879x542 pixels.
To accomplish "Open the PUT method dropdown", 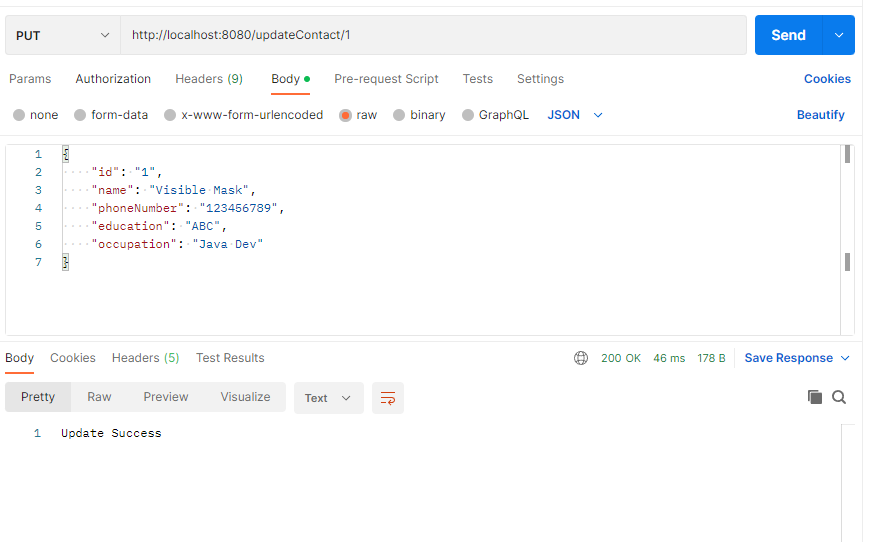I will (63, 35).
